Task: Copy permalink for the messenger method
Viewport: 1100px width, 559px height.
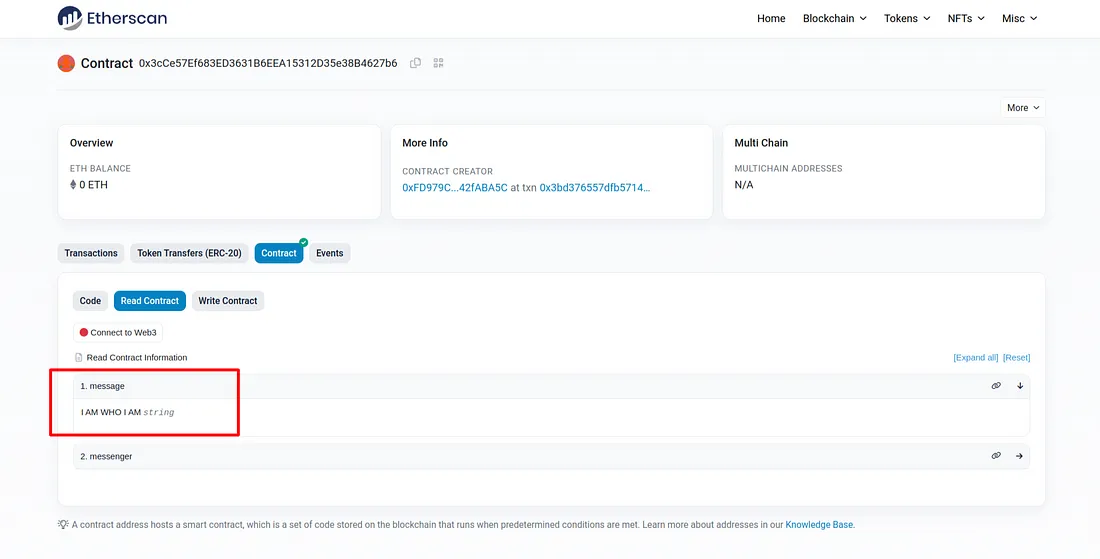Action: 995,456
